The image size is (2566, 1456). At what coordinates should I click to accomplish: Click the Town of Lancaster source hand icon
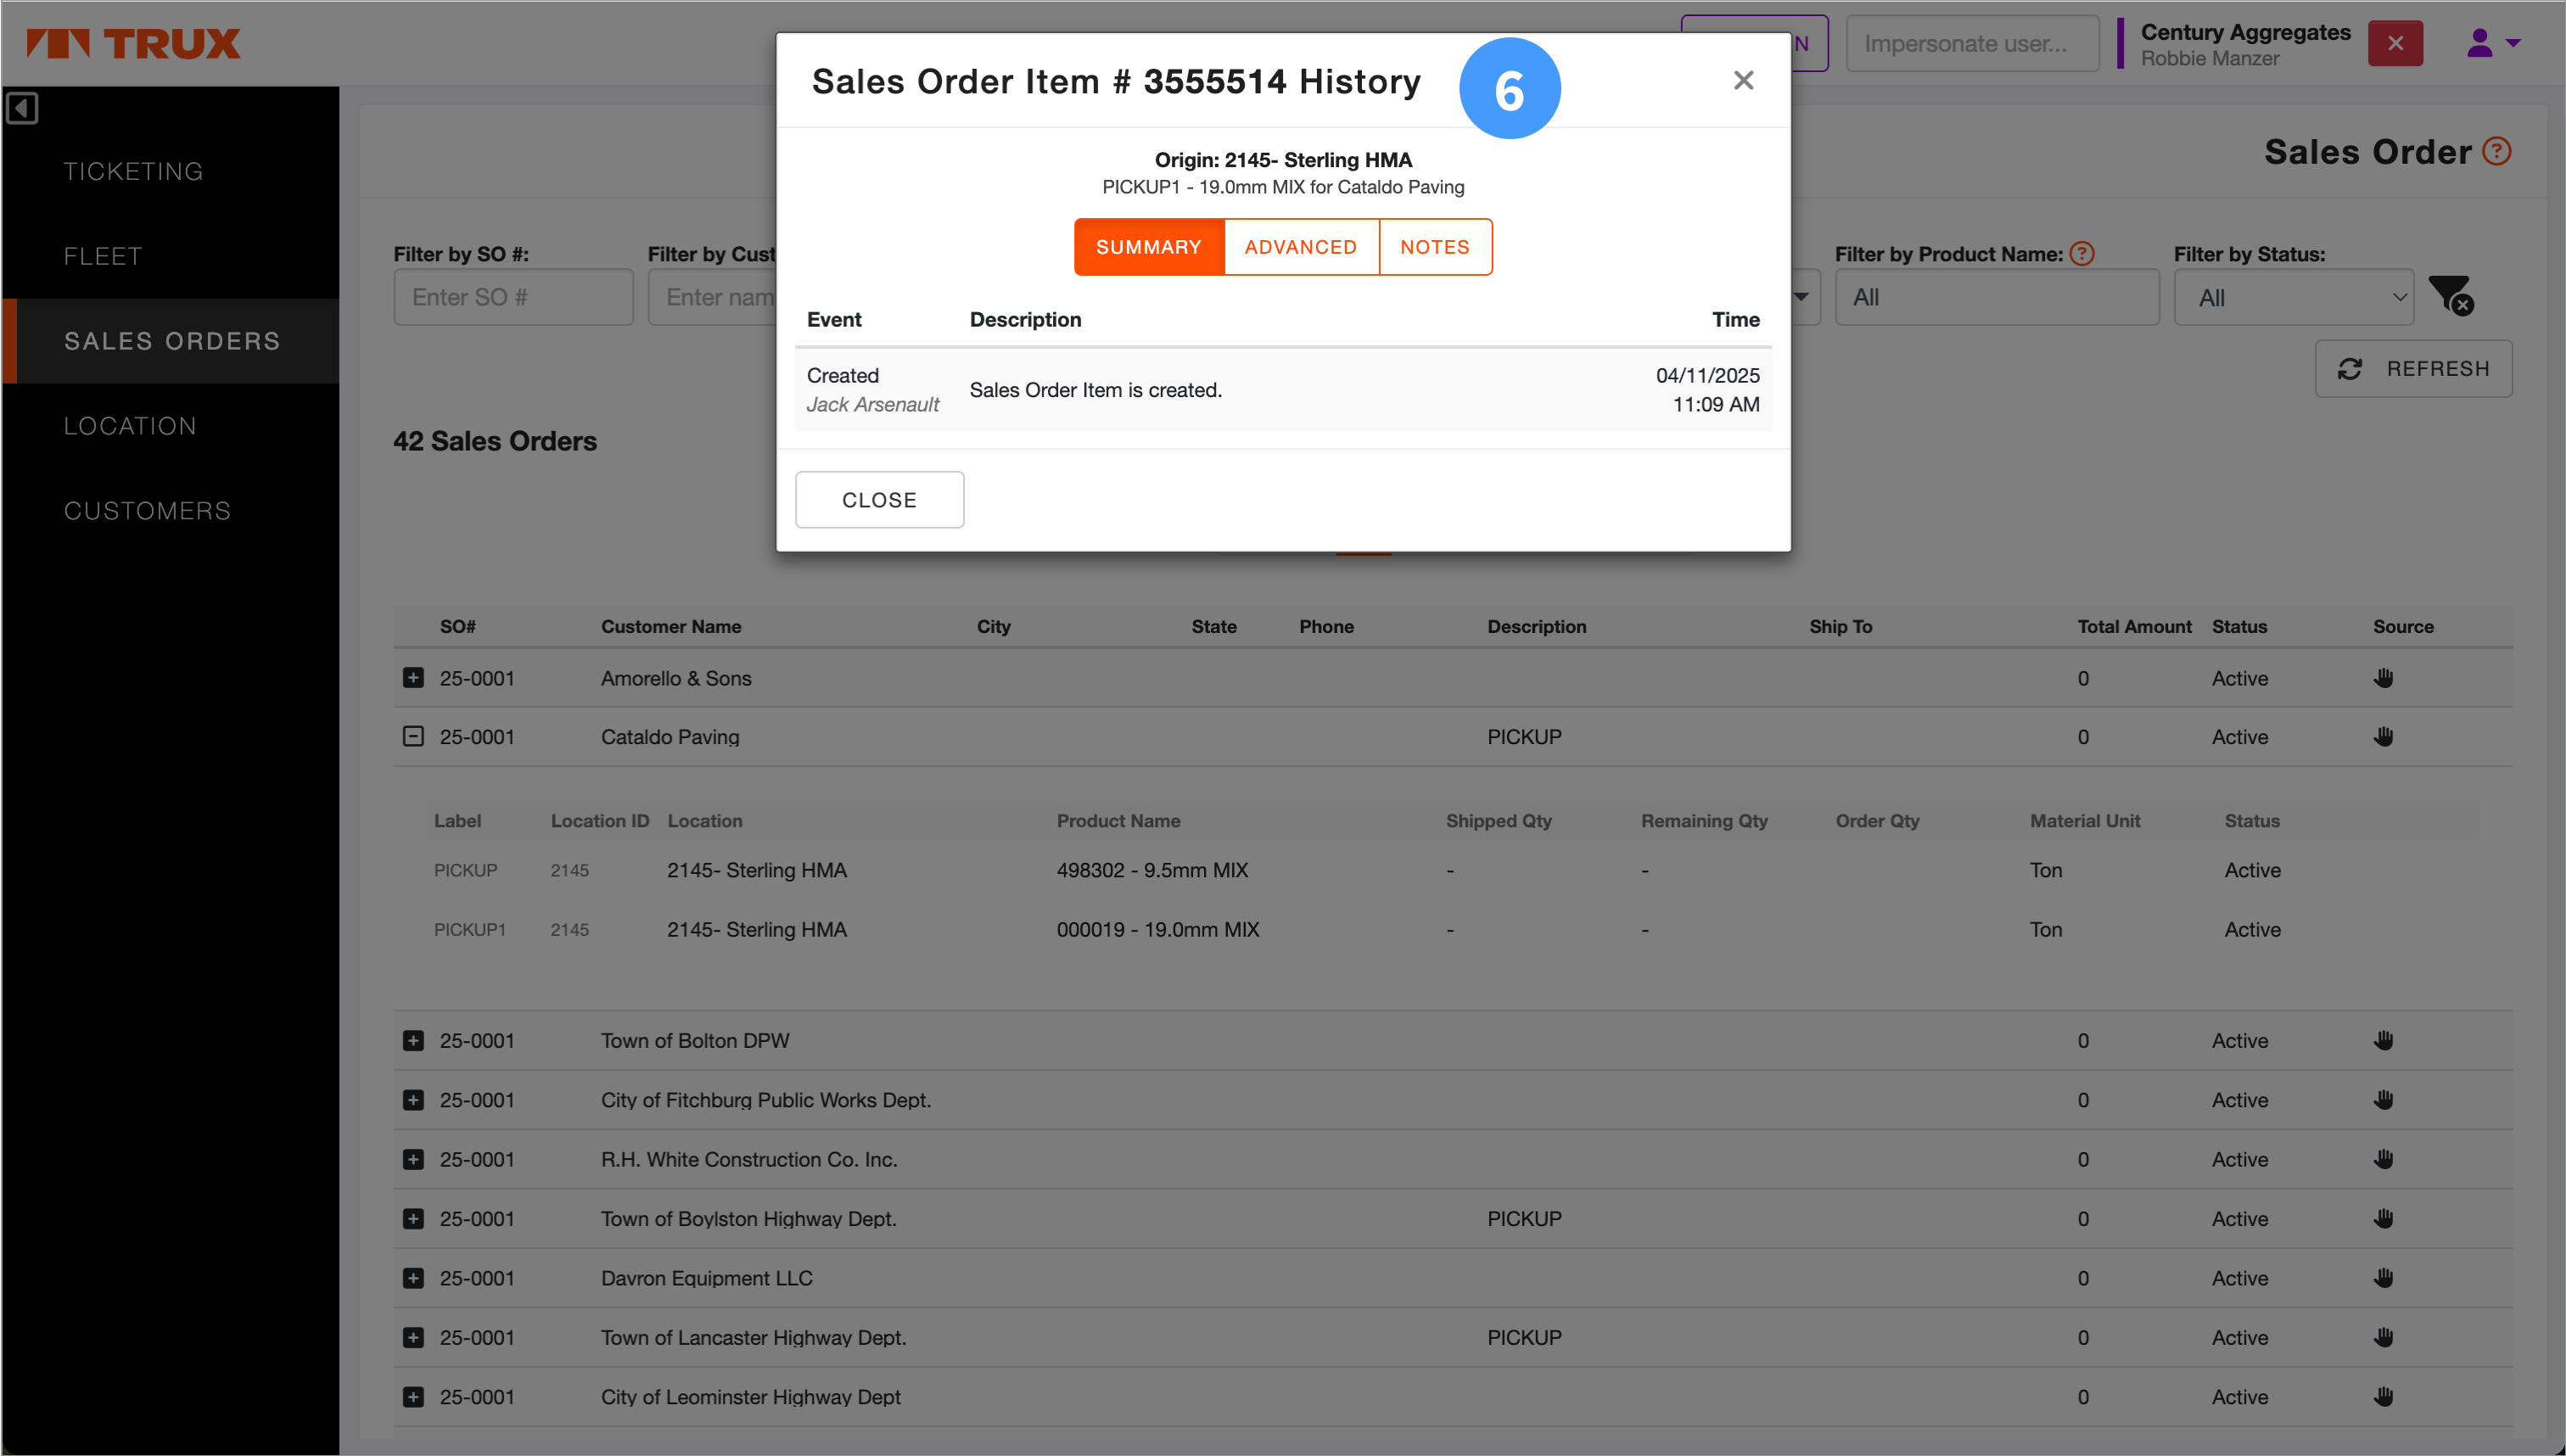2383,1338
